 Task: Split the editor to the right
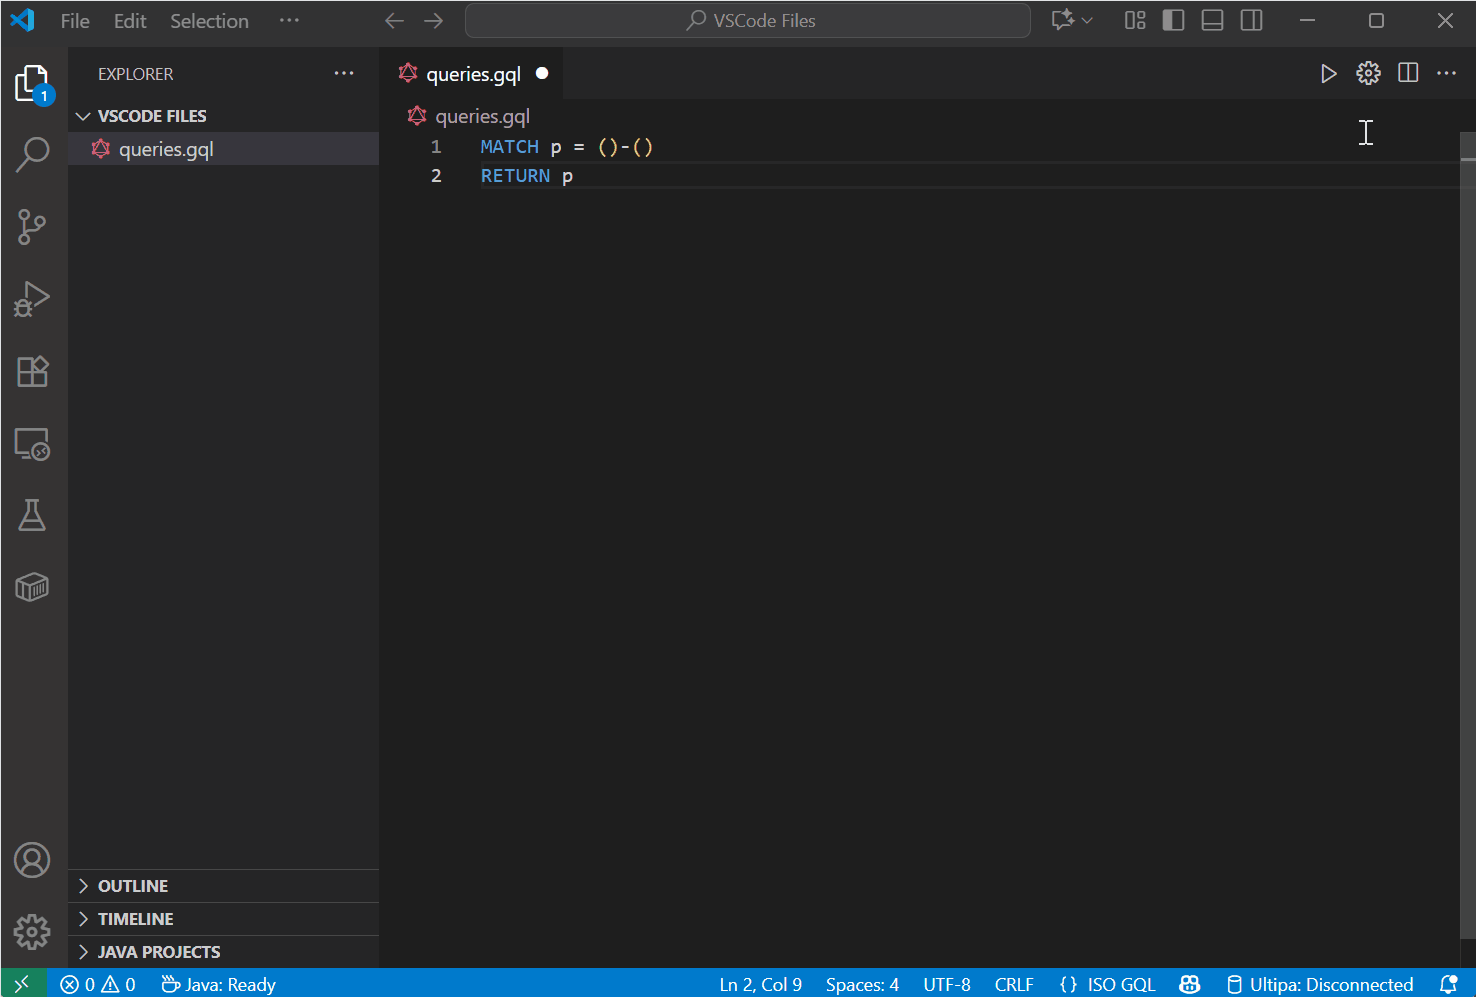click(1408, 73)
